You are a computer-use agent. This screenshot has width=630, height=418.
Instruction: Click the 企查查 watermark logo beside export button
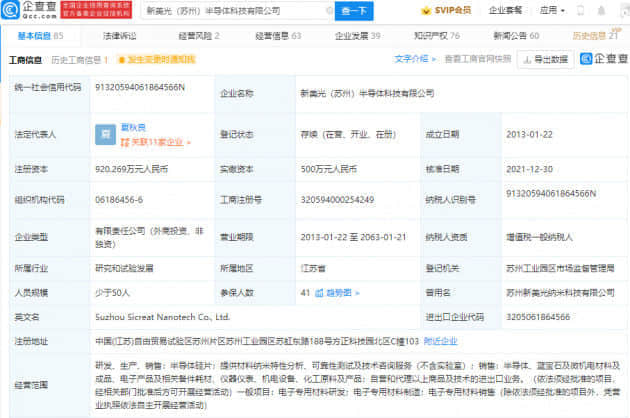point(604,59)
